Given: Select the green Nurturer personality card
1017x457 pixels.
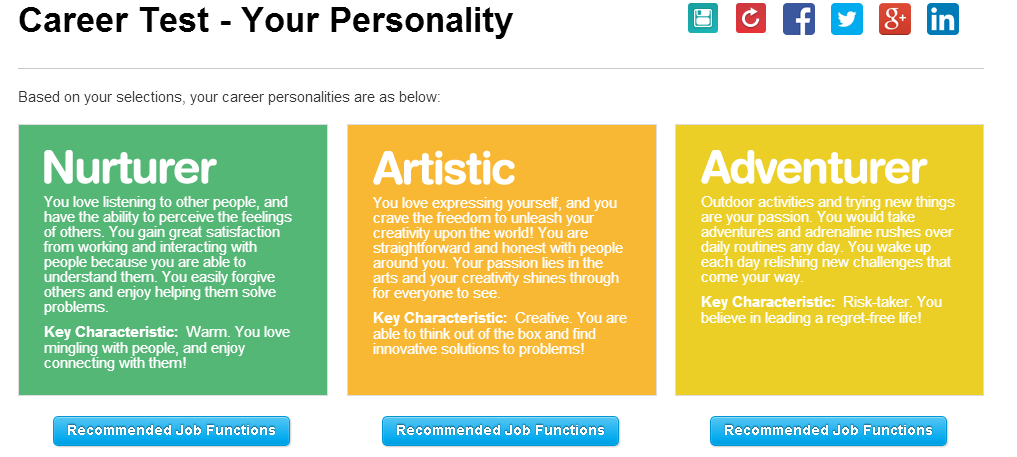Looking at the screenshot, I should click(173, 260).
